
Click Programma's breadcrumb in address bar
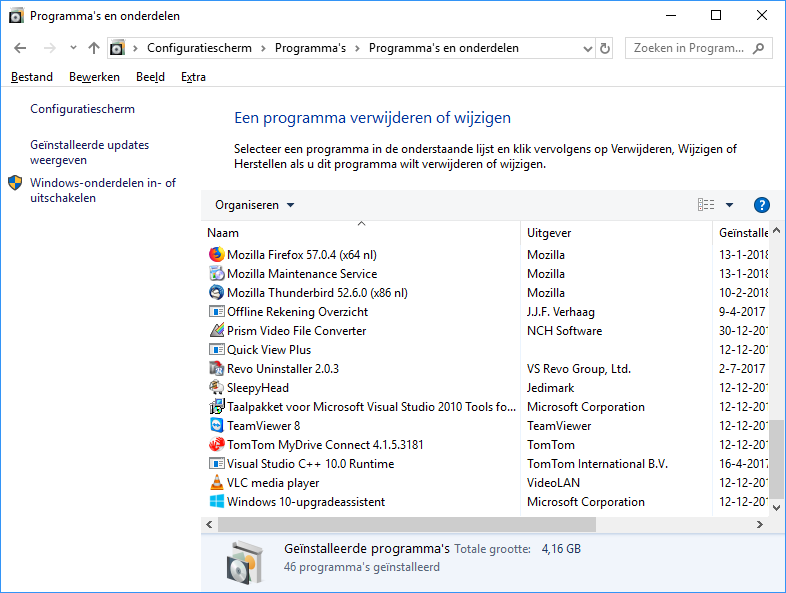(310, 48)
